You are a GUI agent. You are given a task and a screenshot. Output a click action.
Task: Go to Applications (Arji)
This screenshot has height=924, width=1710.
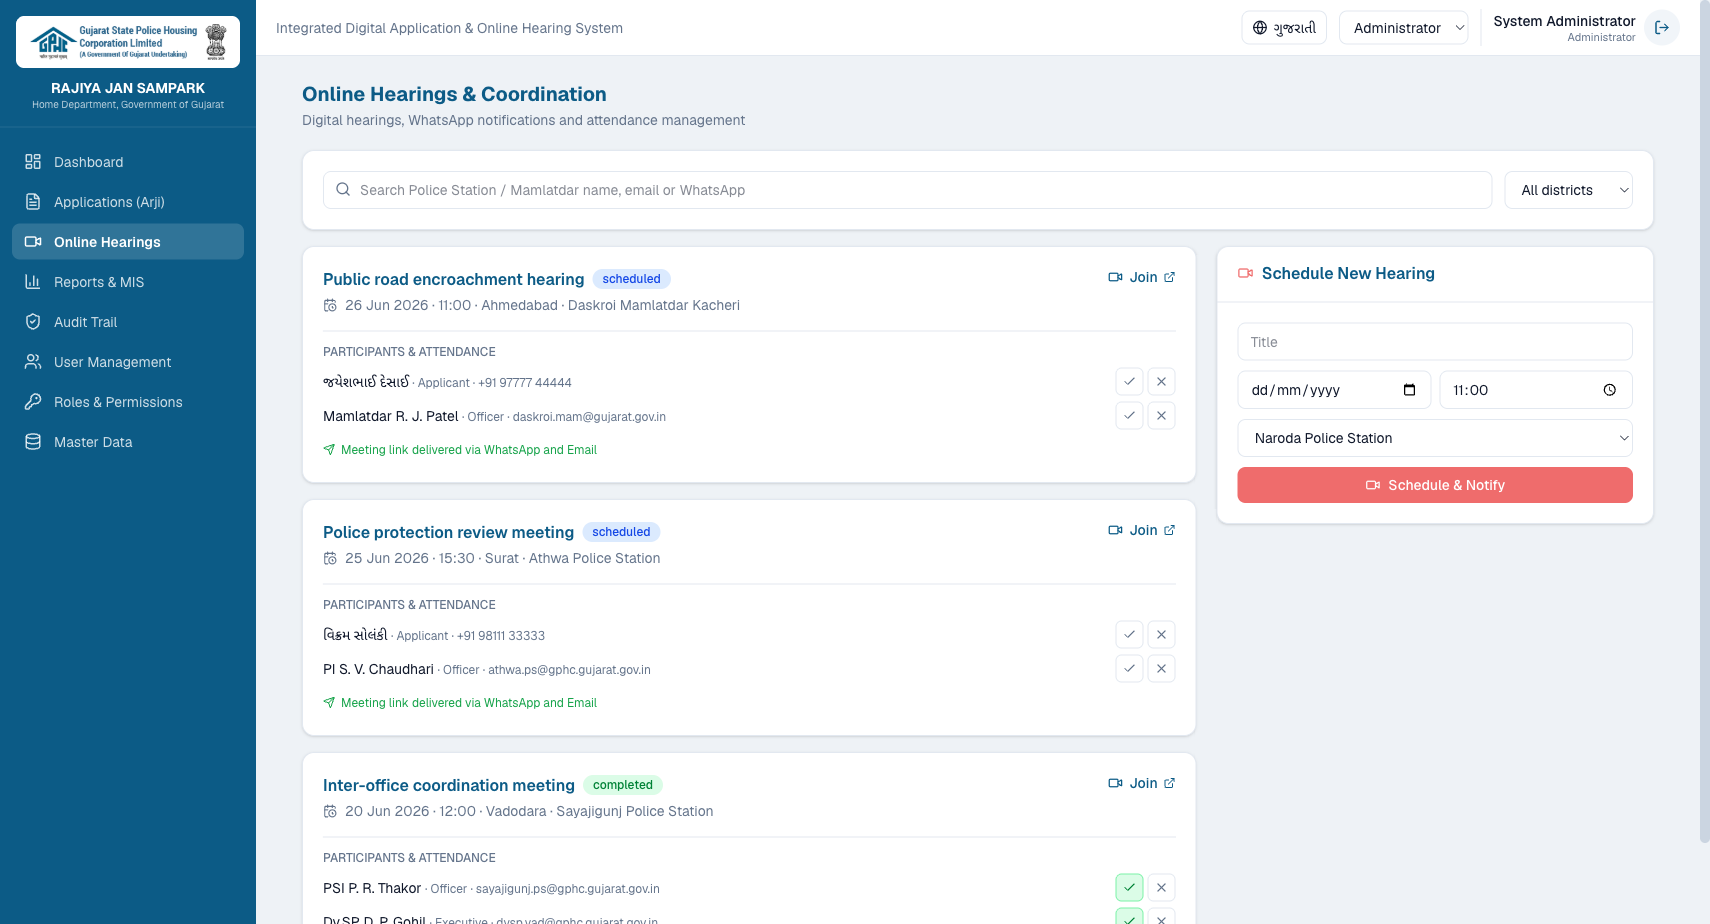point(128,202)
